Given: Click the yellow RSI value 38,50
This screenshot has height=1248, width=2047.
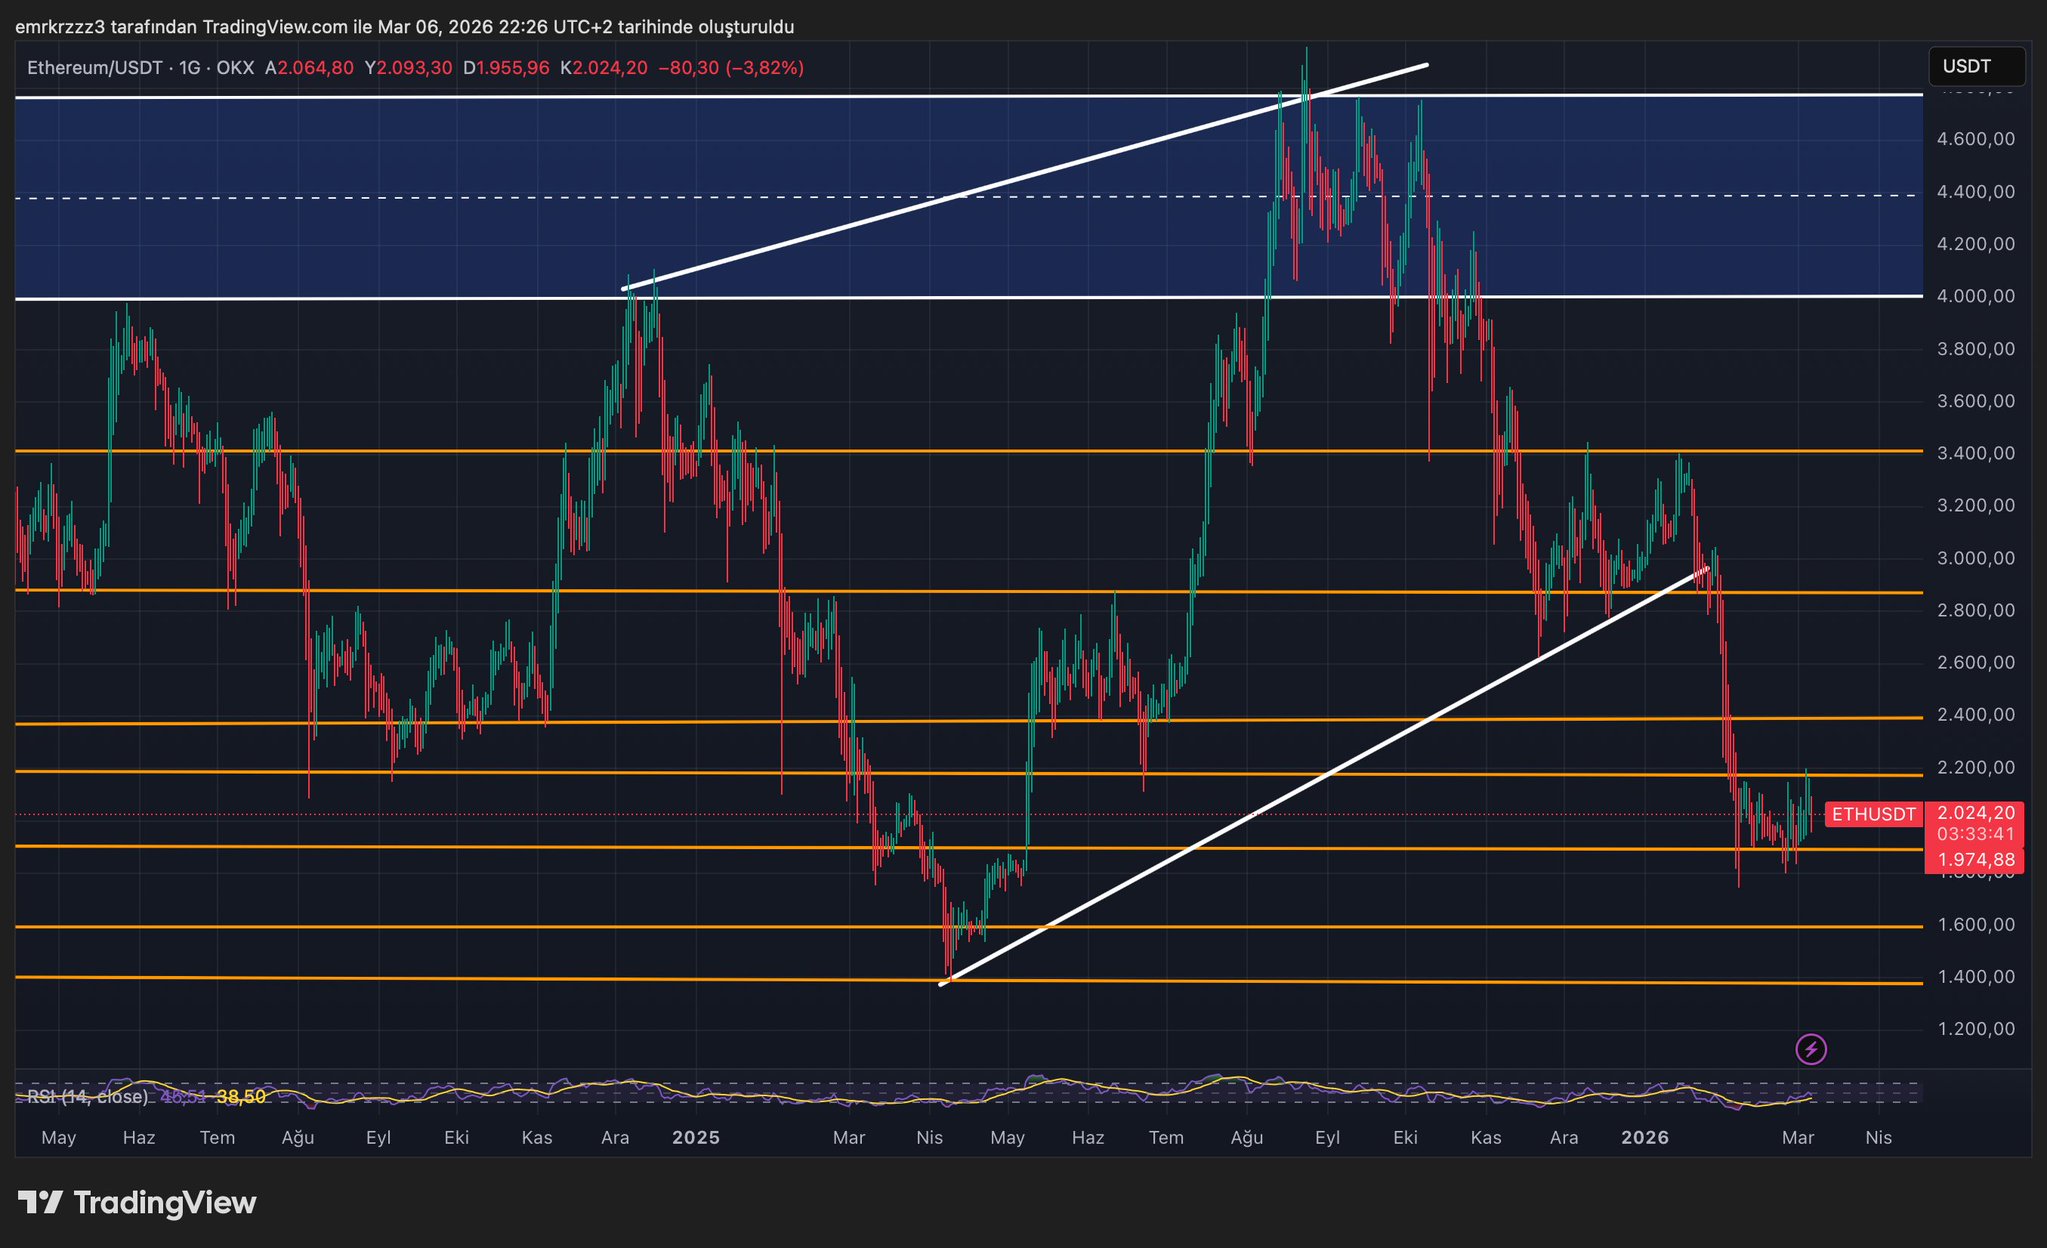Looking at the screenshot, I should (x=241, y=1097).
